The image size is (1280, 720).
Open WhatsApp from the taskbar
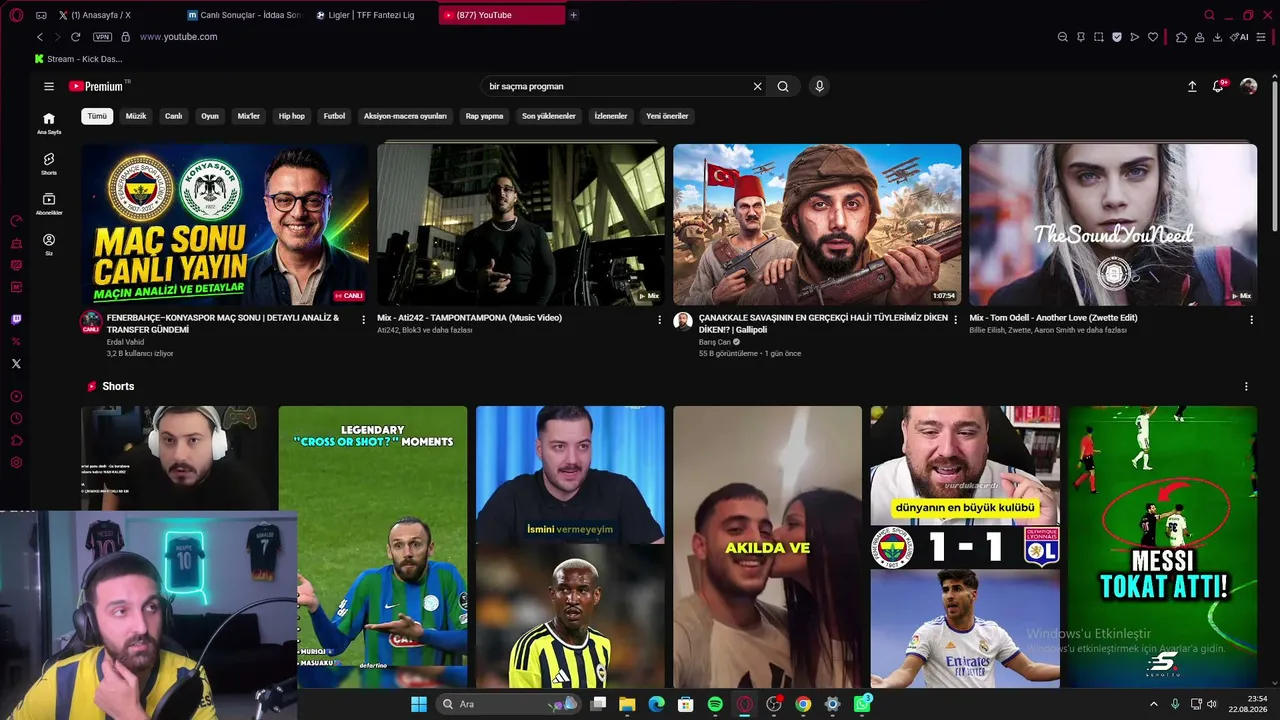[x=862, y=704]
